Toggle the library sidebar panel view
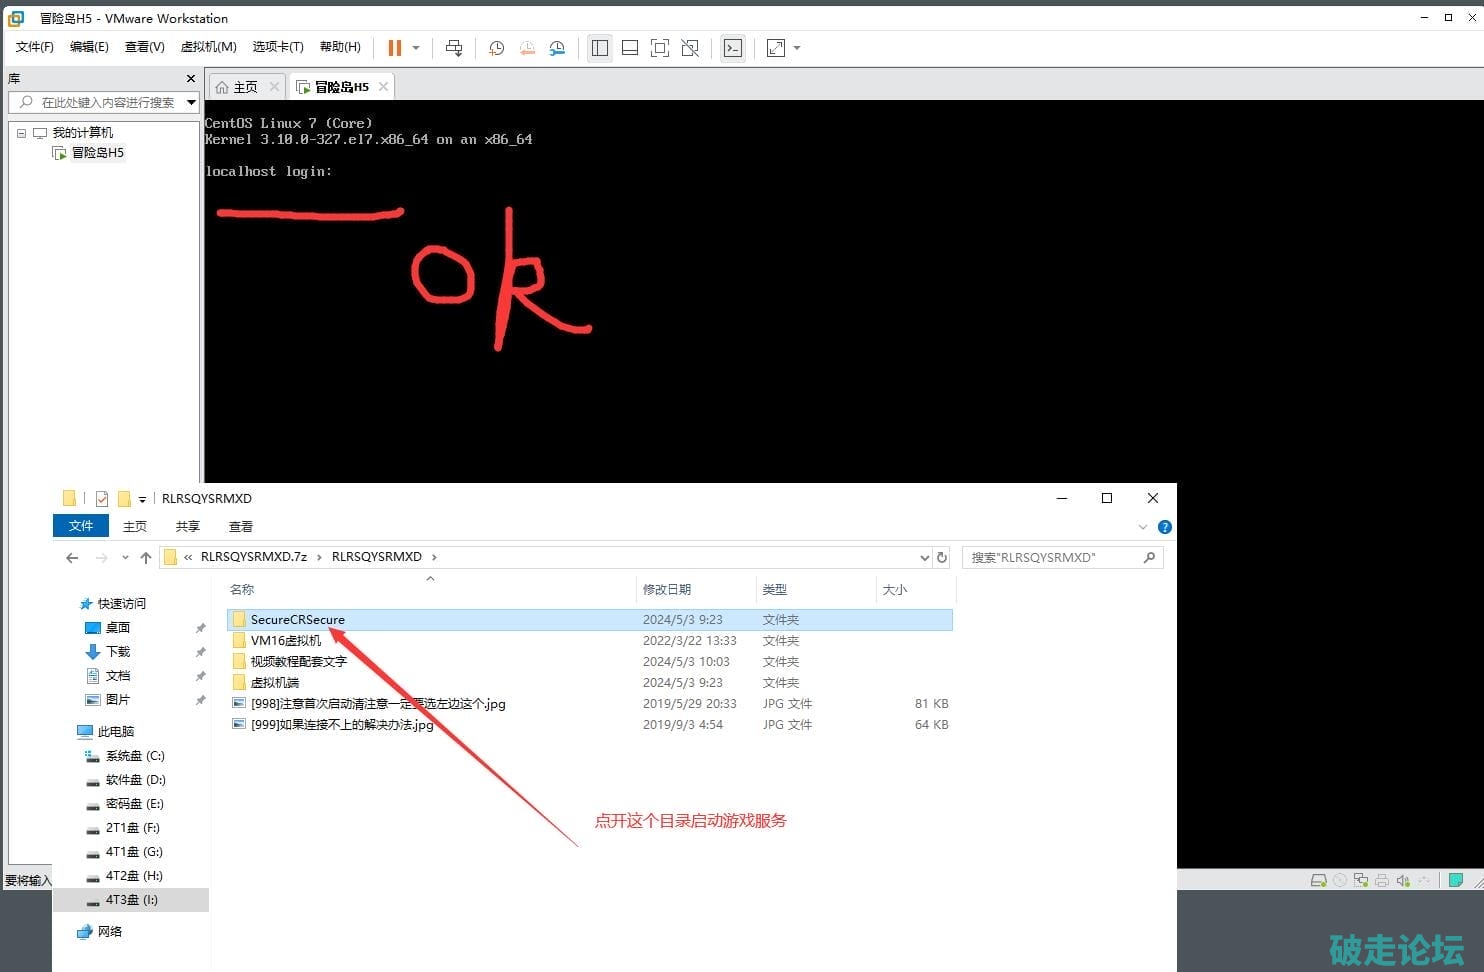Screen dimensions: 1484x972 (600, 48)
